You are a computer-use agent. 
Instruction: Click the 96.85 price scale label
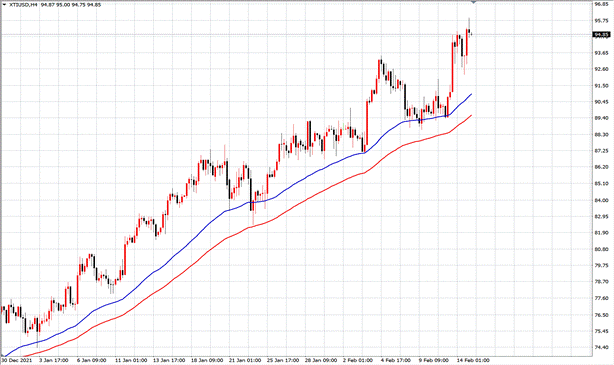click(601, 4)
